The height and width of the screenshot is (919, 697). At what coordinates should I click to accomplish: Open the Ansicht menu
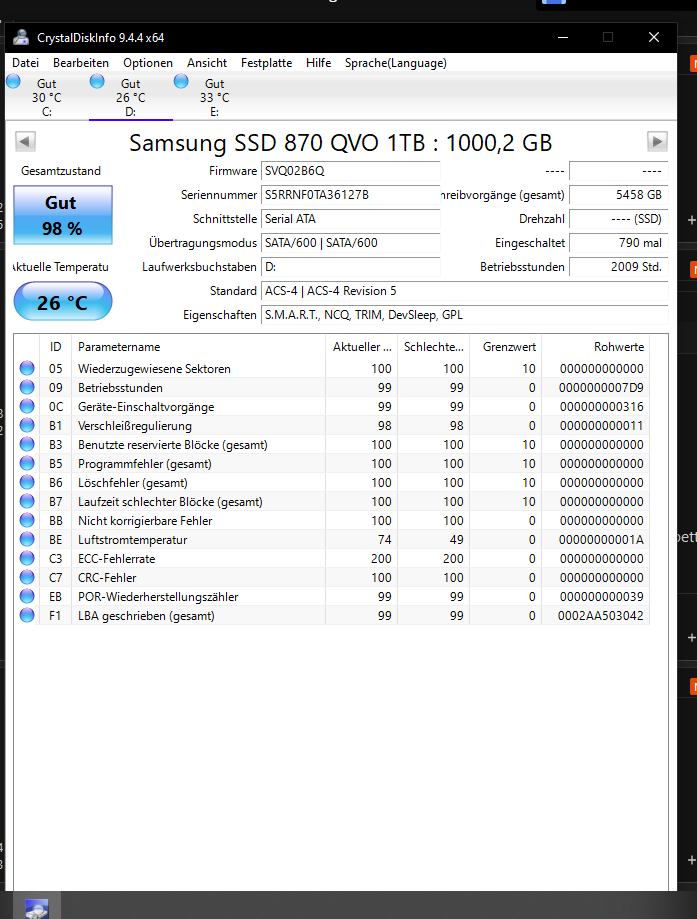click(207, 63)
